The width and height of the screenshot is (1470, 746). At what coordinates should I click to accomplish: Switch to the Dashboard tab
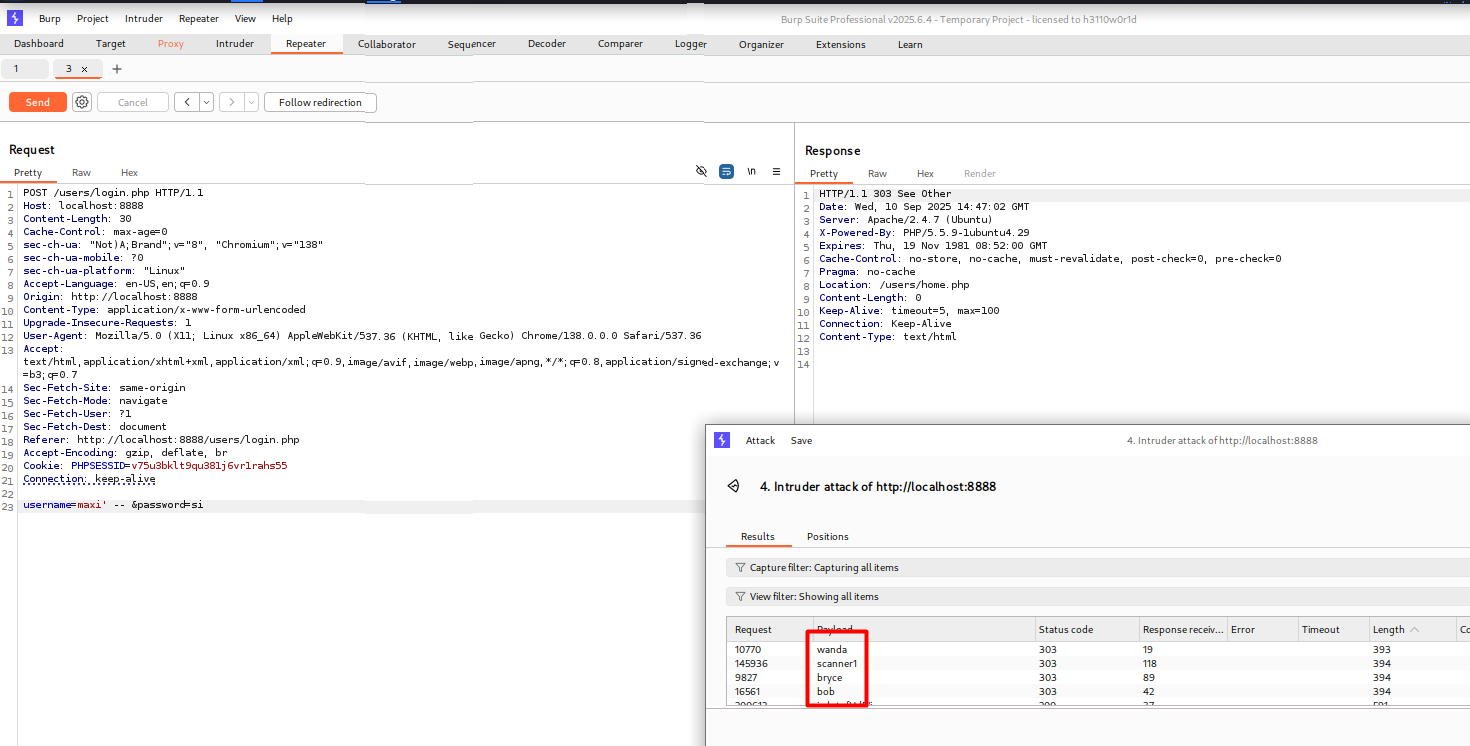tap(39, 44)
